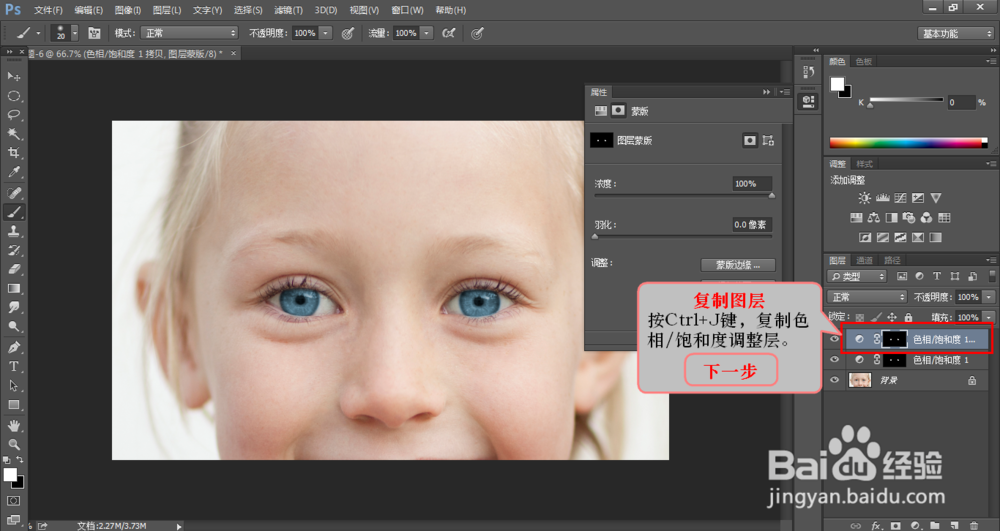The height and width of the screenshot is (531, 1000).
Task: Open the layer blend mode 正常 dropdown
Action: tap(867, 297)
